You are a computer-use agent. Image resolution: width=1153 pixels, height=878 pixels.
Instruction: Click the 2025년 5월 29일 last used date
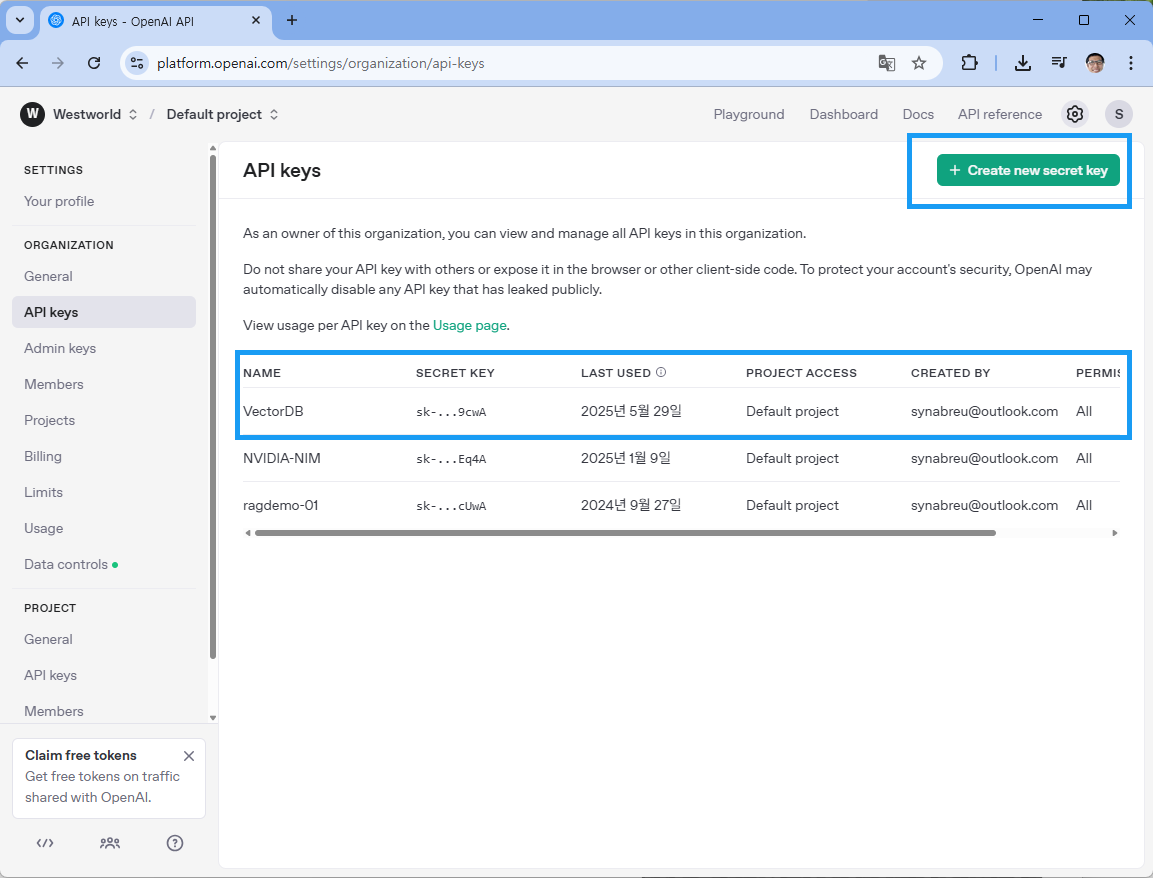pyautogui.click(x=631, y=411)
